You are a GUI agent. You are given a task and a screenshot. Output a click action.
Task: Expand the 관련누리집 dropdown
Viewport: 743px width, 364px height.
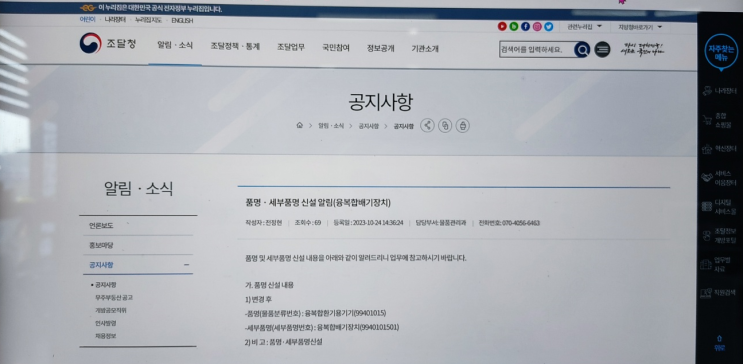point(584,27)
